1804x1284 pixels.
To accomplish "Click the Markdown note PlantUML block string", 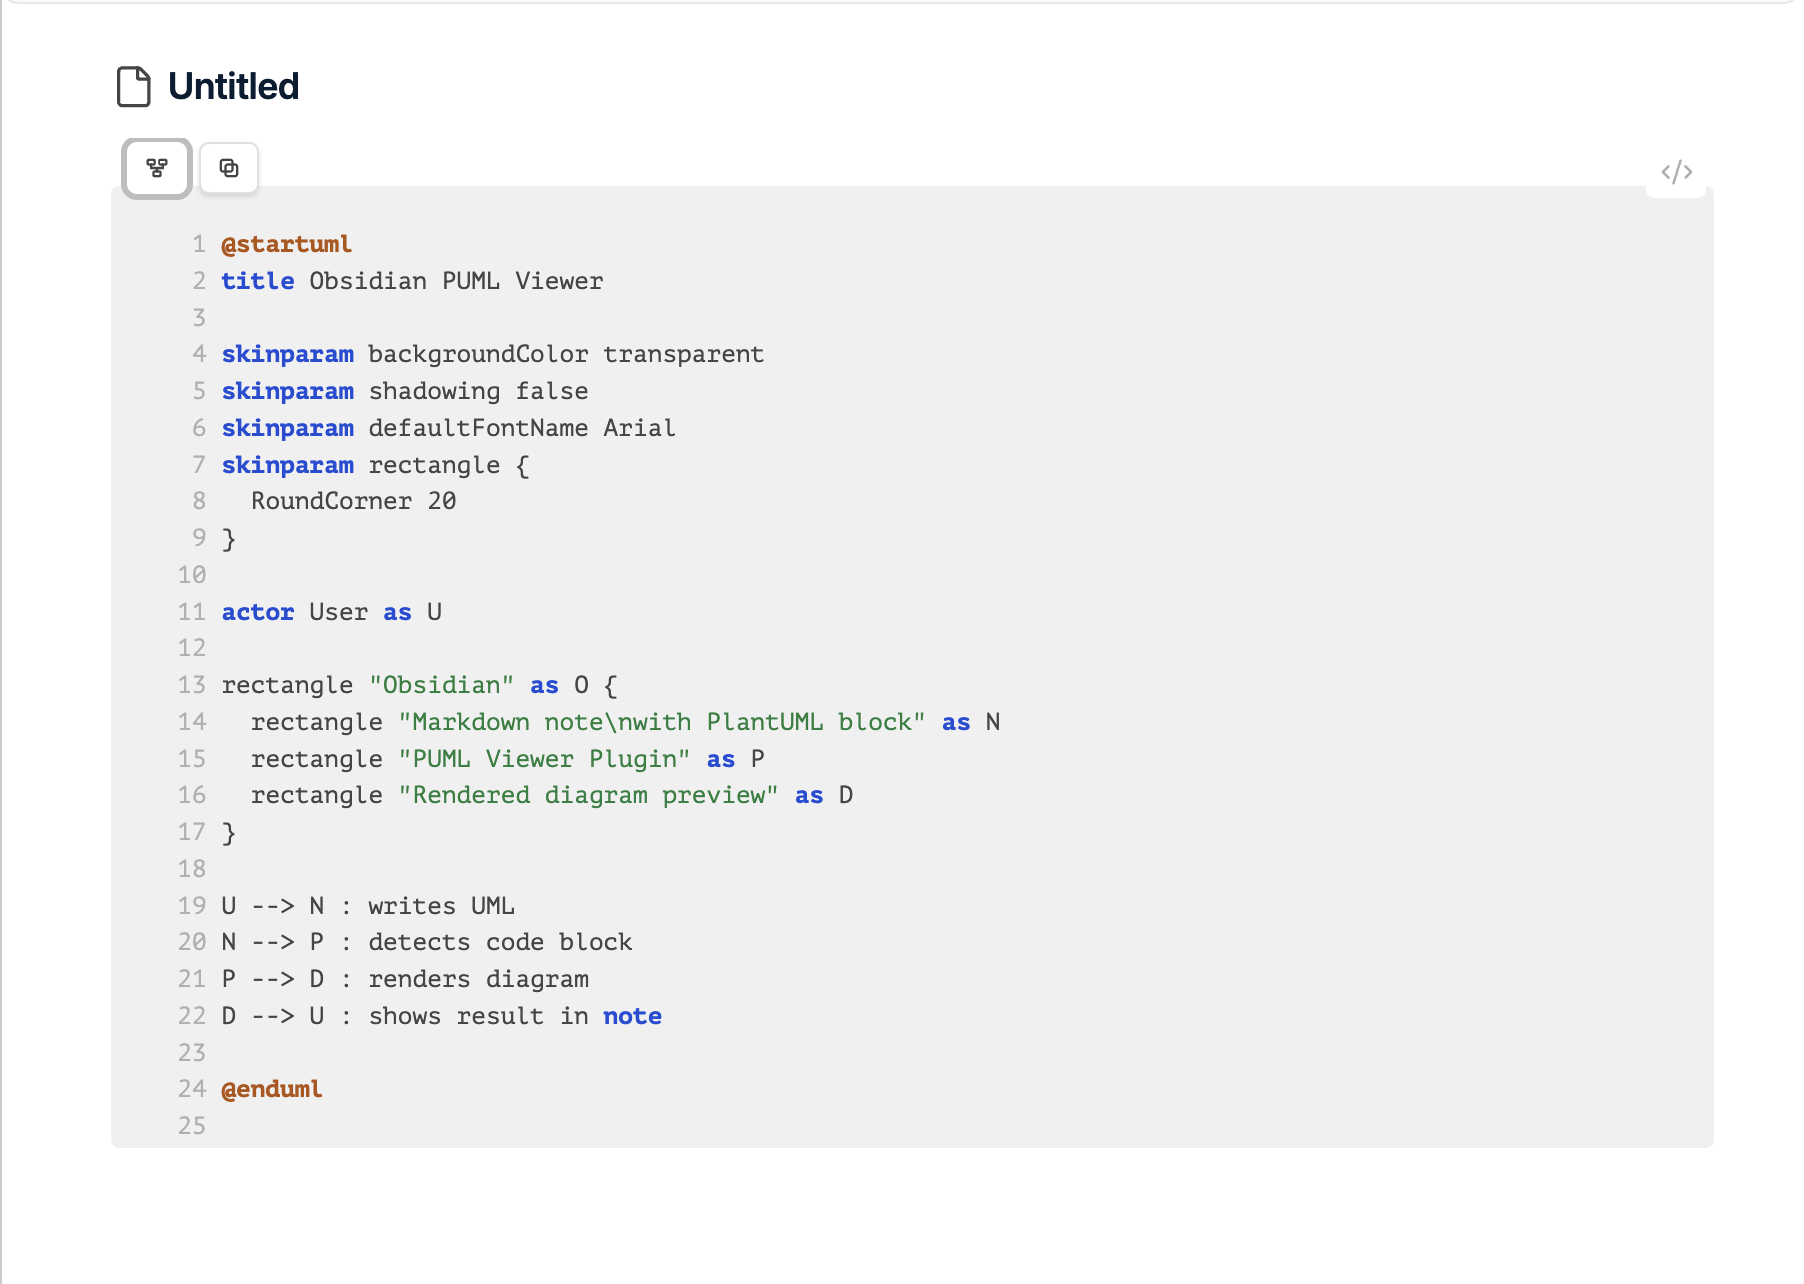I will 662,722.
